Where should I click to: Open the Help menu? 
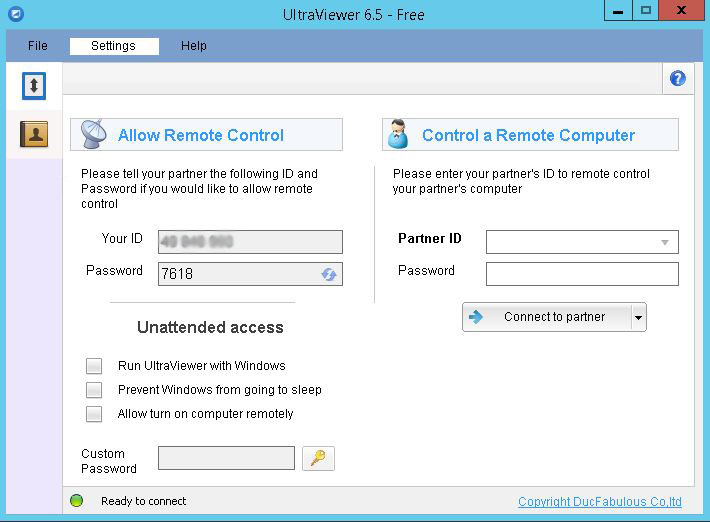[194, 46]
